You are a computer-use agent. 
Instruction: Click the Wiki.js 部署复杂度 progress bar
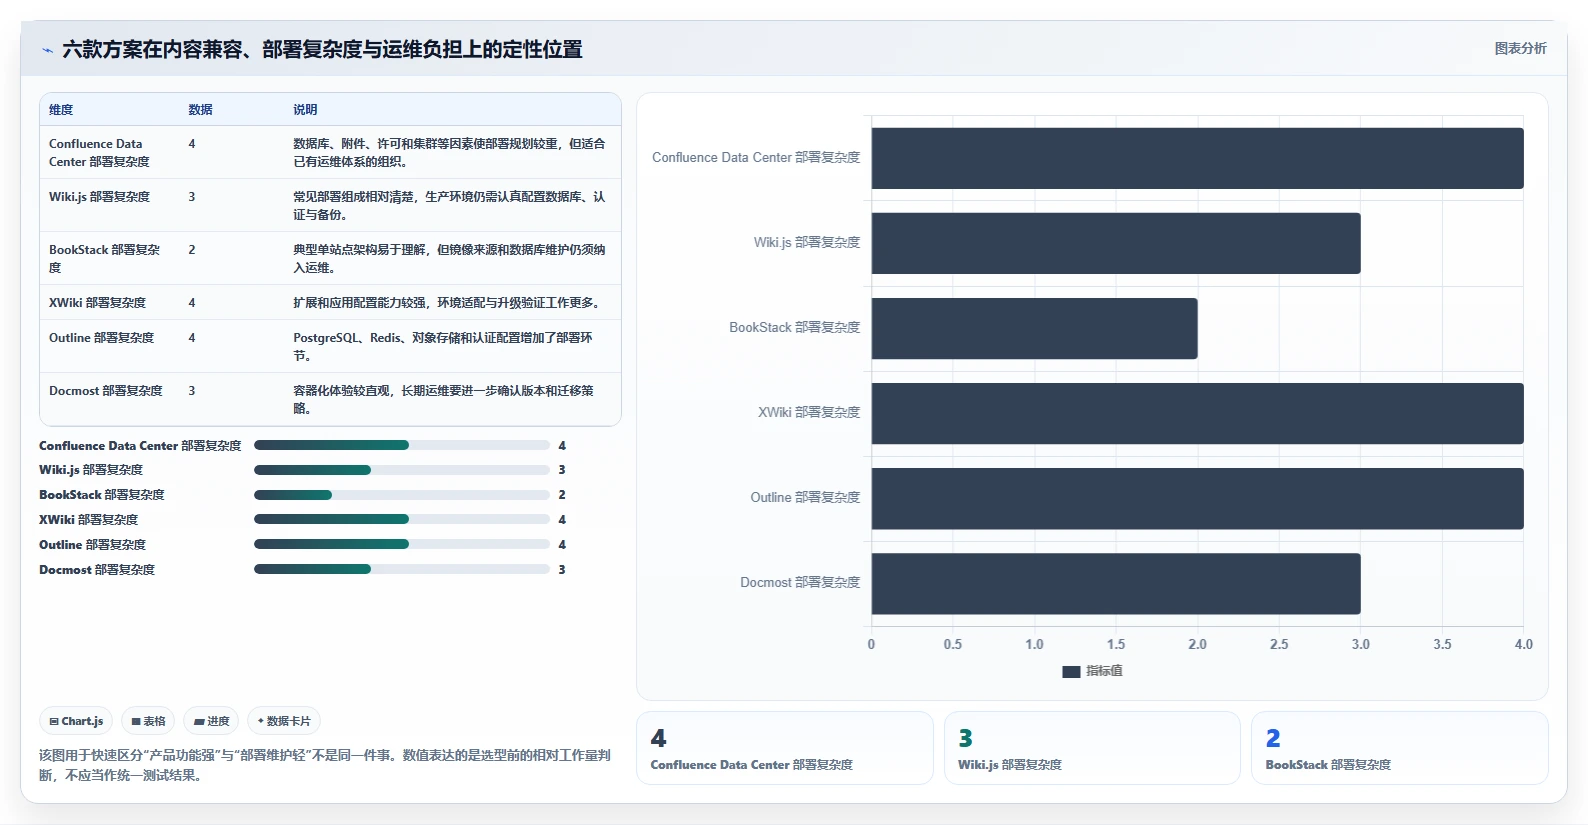[402, 470]
